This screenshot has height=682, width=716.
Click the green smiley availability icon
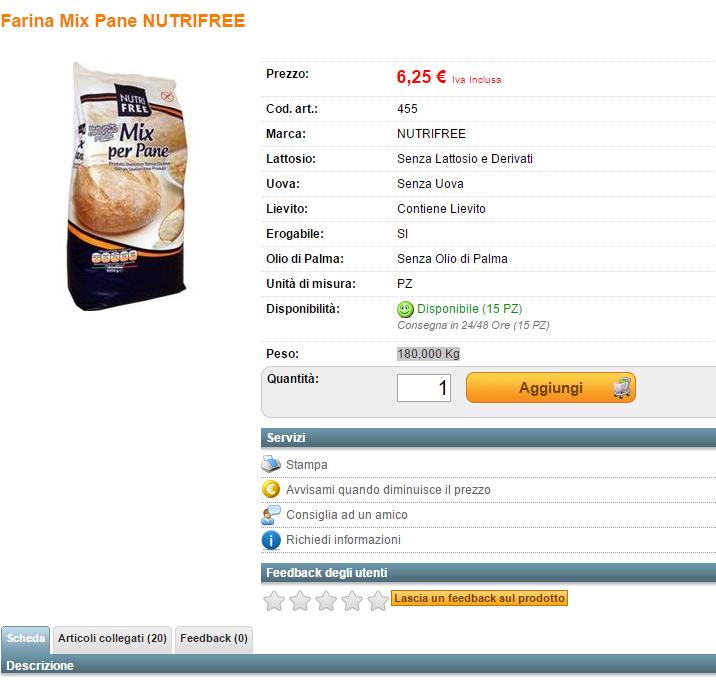point(405,309)
